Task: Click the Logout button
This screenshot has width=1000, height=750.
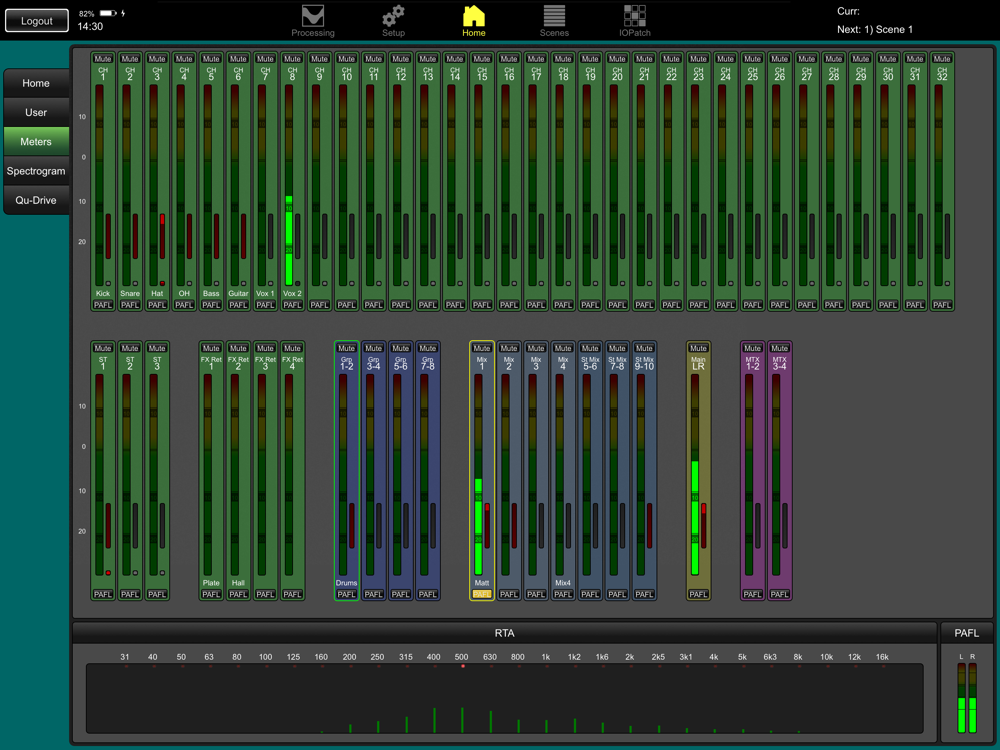Action: (36, 21)
